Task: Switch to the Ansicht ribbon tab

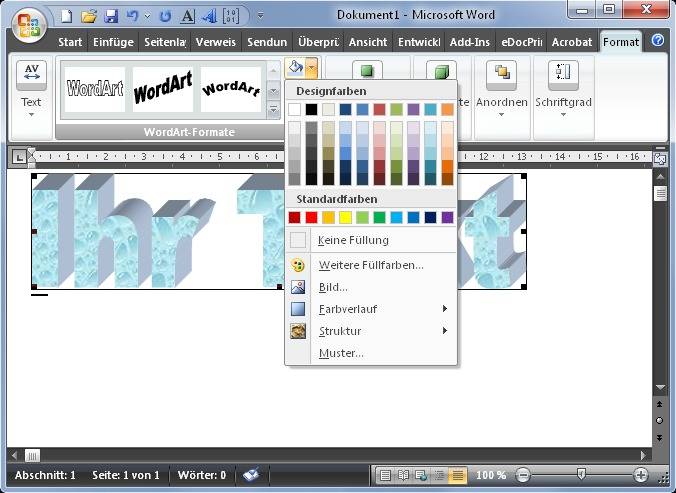Action: coord(368,42)
